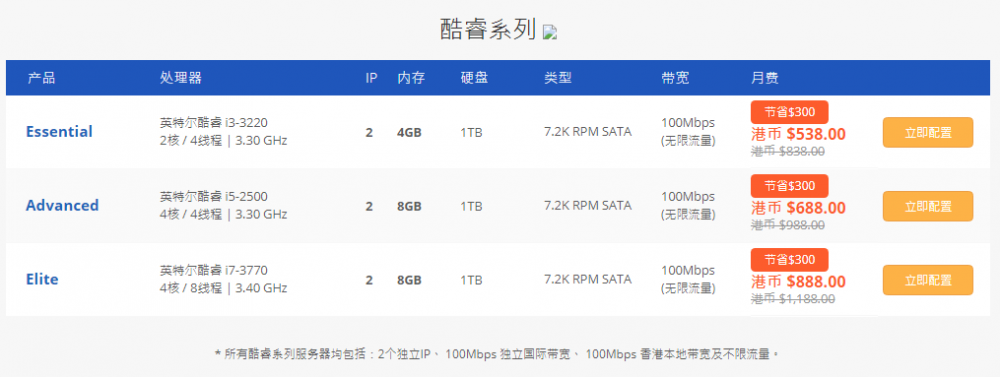Viewport: 1000px width, 377px height.
Task: Click the 酷睿系列 heading
Action: tap(488, 30)
